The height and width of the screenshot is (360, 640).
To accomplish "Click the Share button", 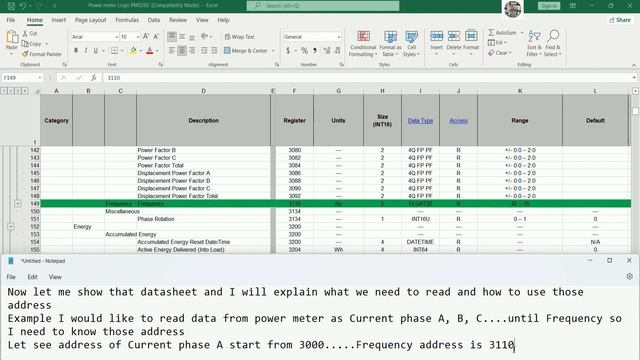I will (x=620, y=20).
